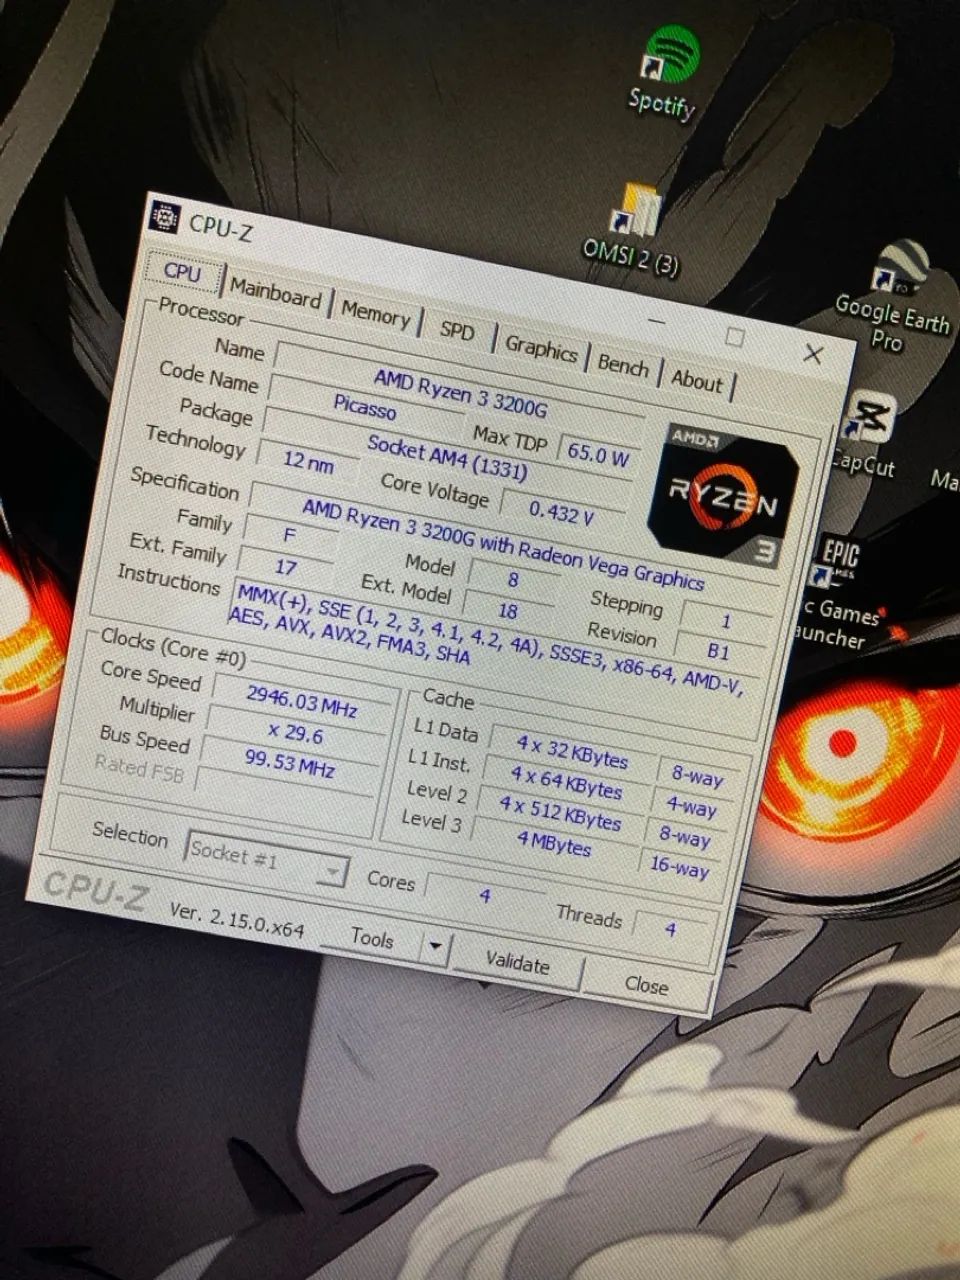Switch to the Graphics tab
960x1280 pixels.
tap(541, 348)
